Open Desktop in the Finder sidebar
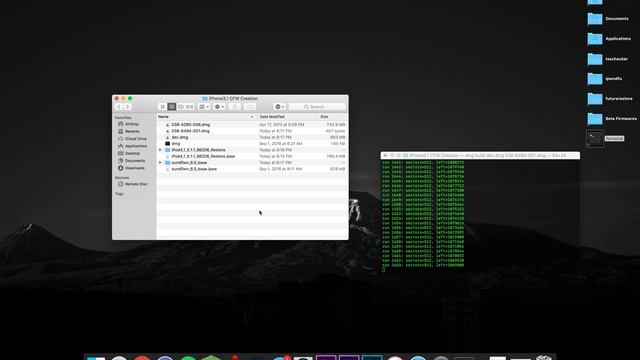Viewport: 640px width, 360px height. [x=129, y=153]
